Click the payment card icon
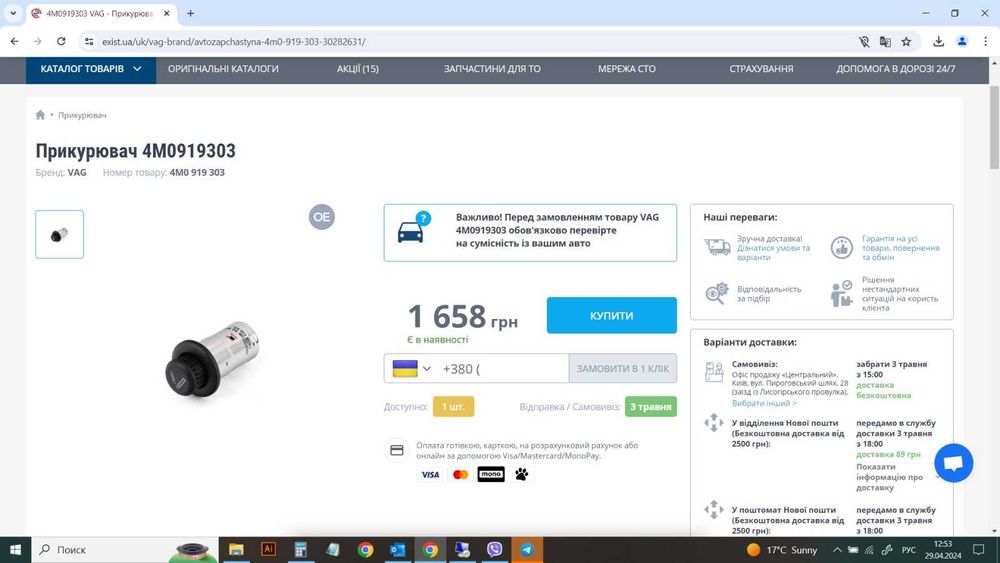 pyautogui.click(x=397, y=450)
